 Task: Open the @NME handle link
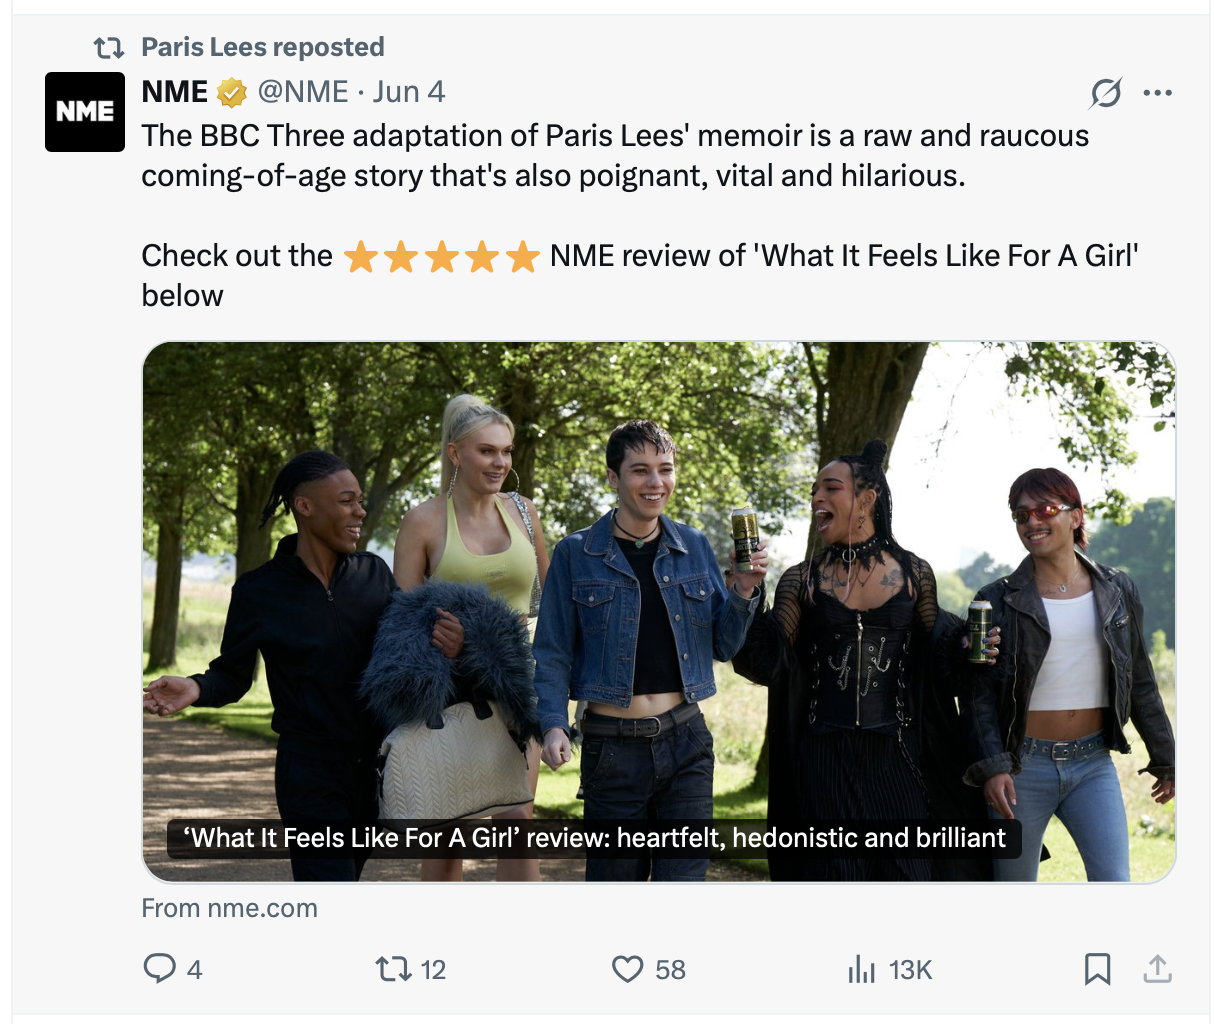coord(303,92)
